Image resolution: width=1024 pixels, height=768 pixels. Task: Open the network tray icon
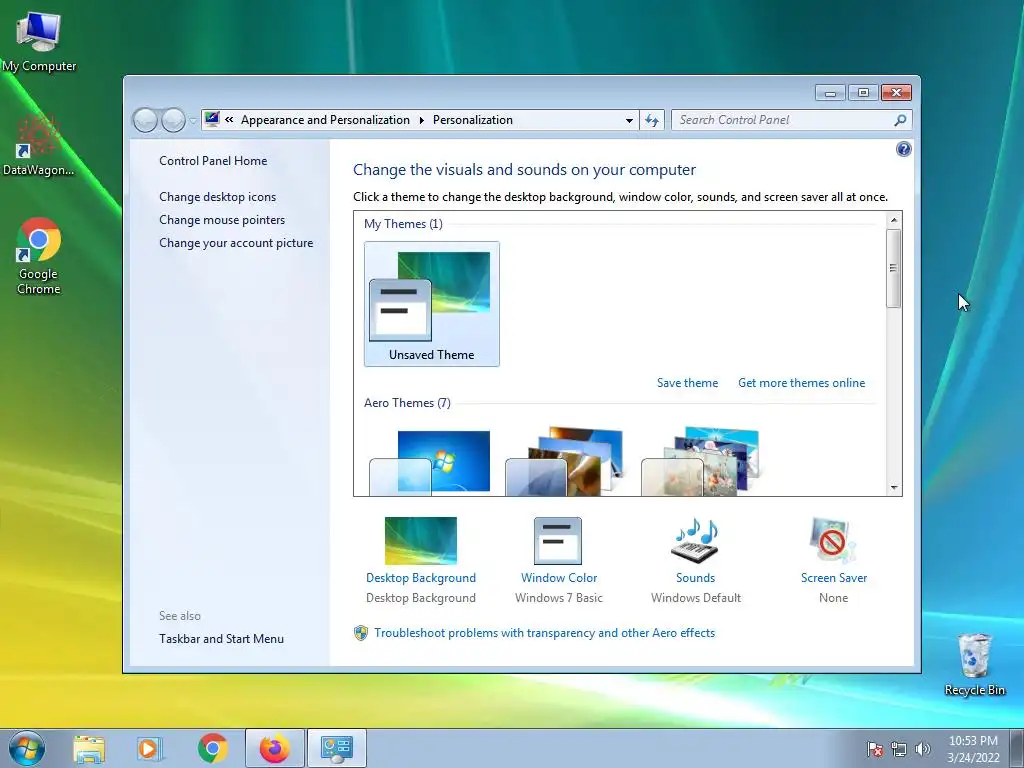[899, 749]
